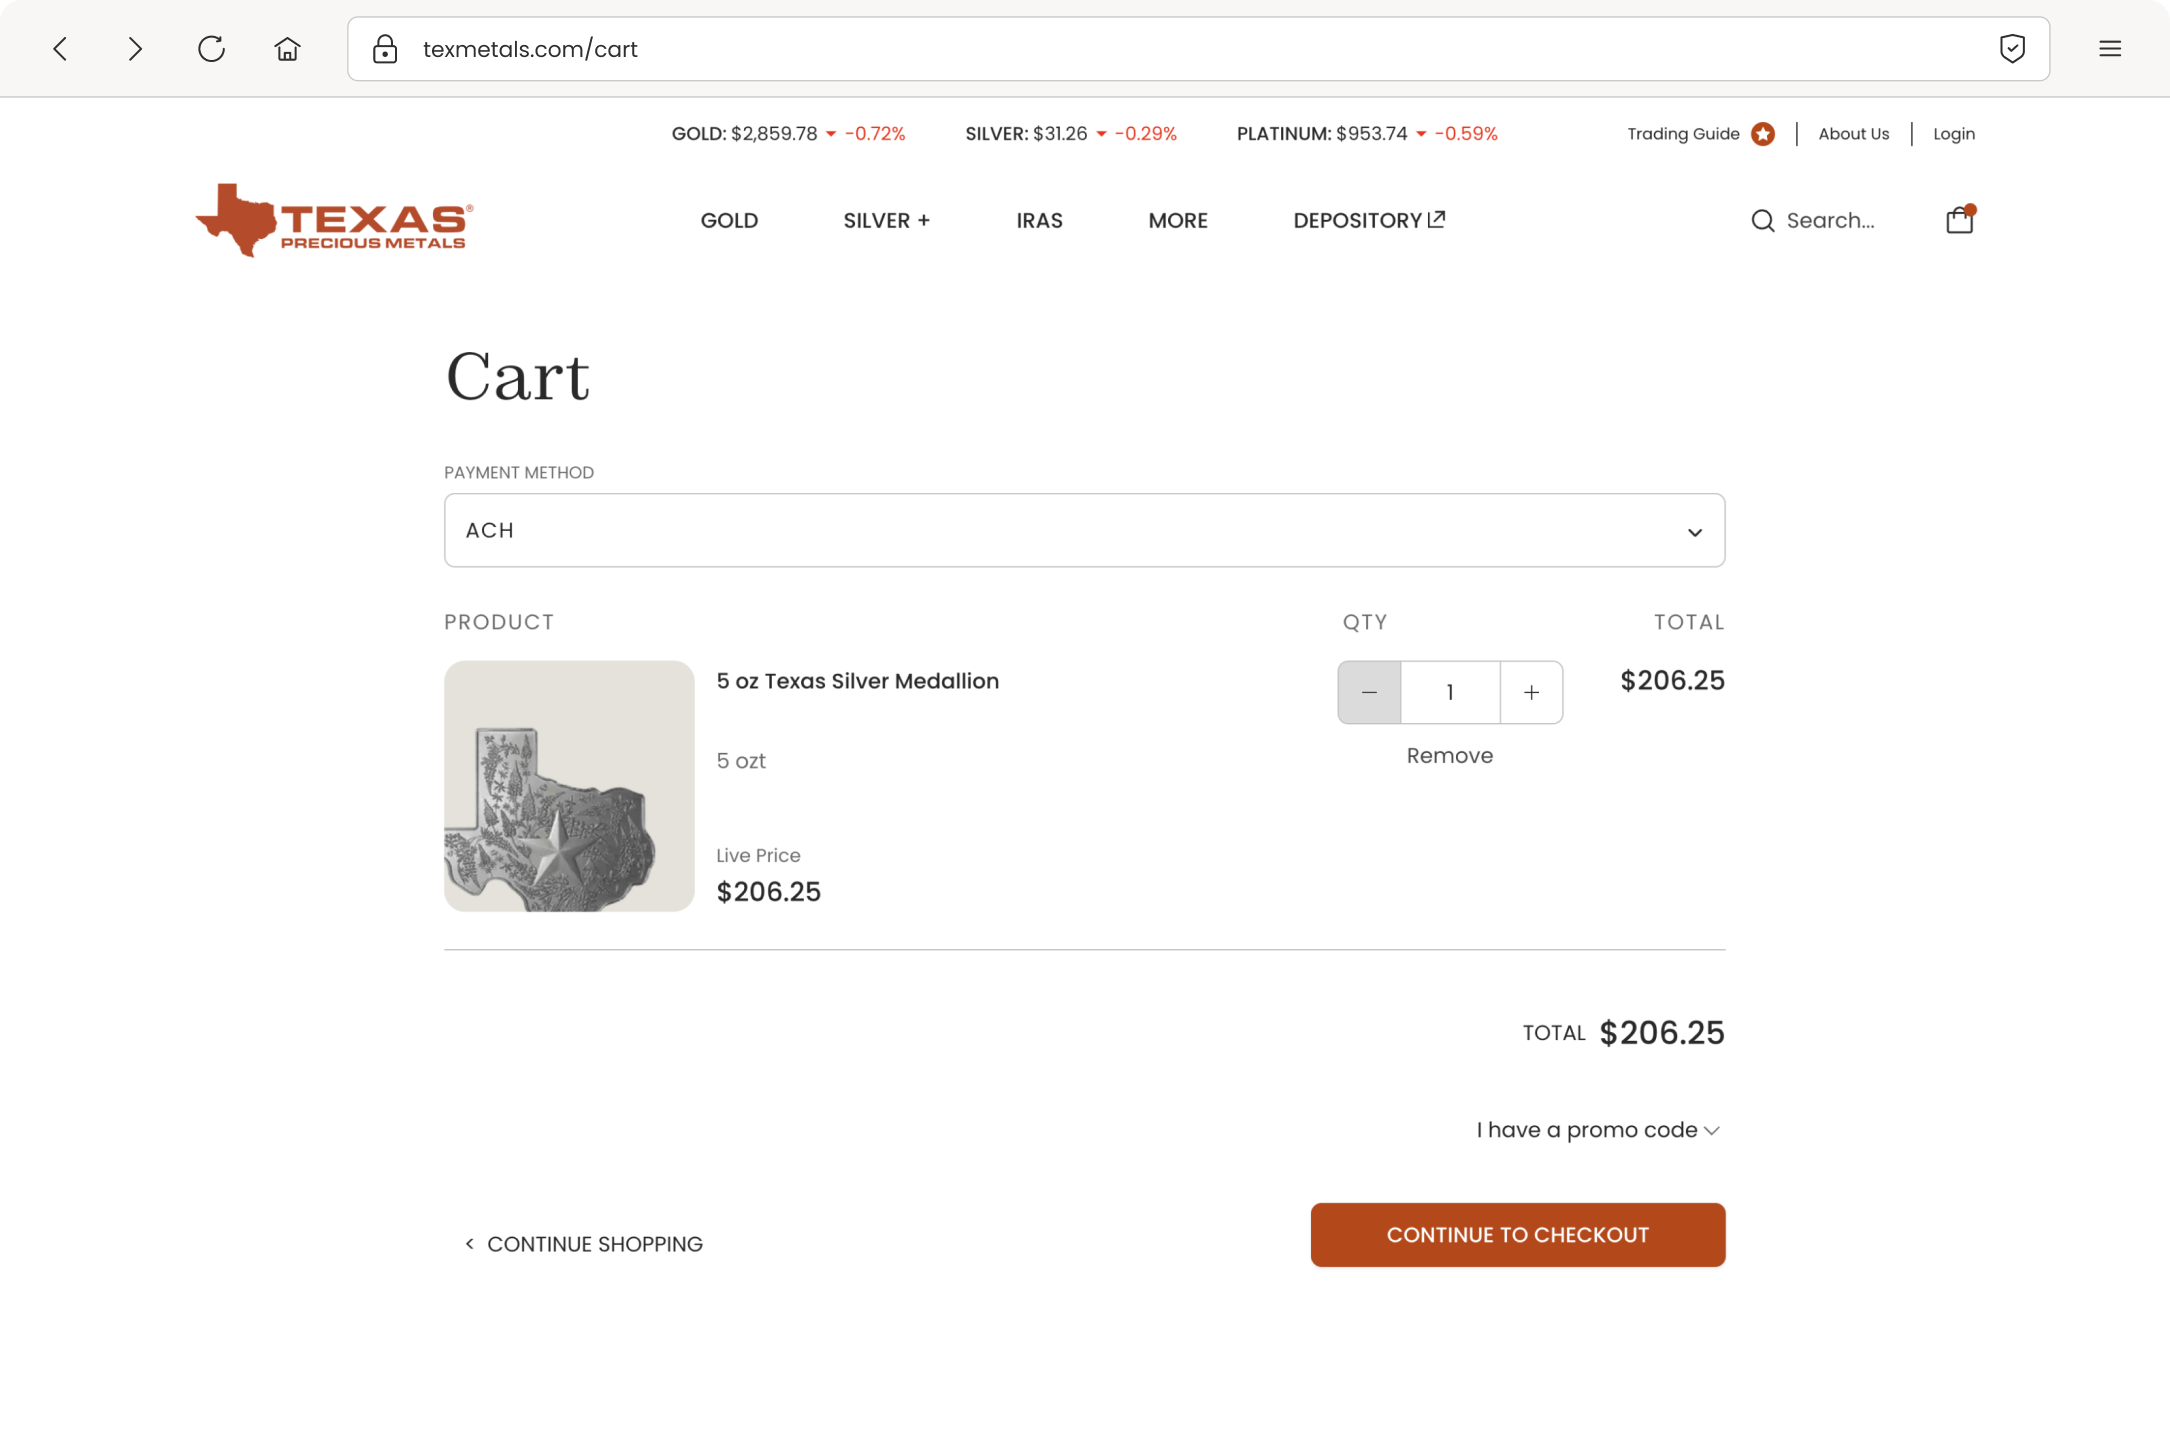
Task: Click the search magnifier icon
Action: 1762,220
